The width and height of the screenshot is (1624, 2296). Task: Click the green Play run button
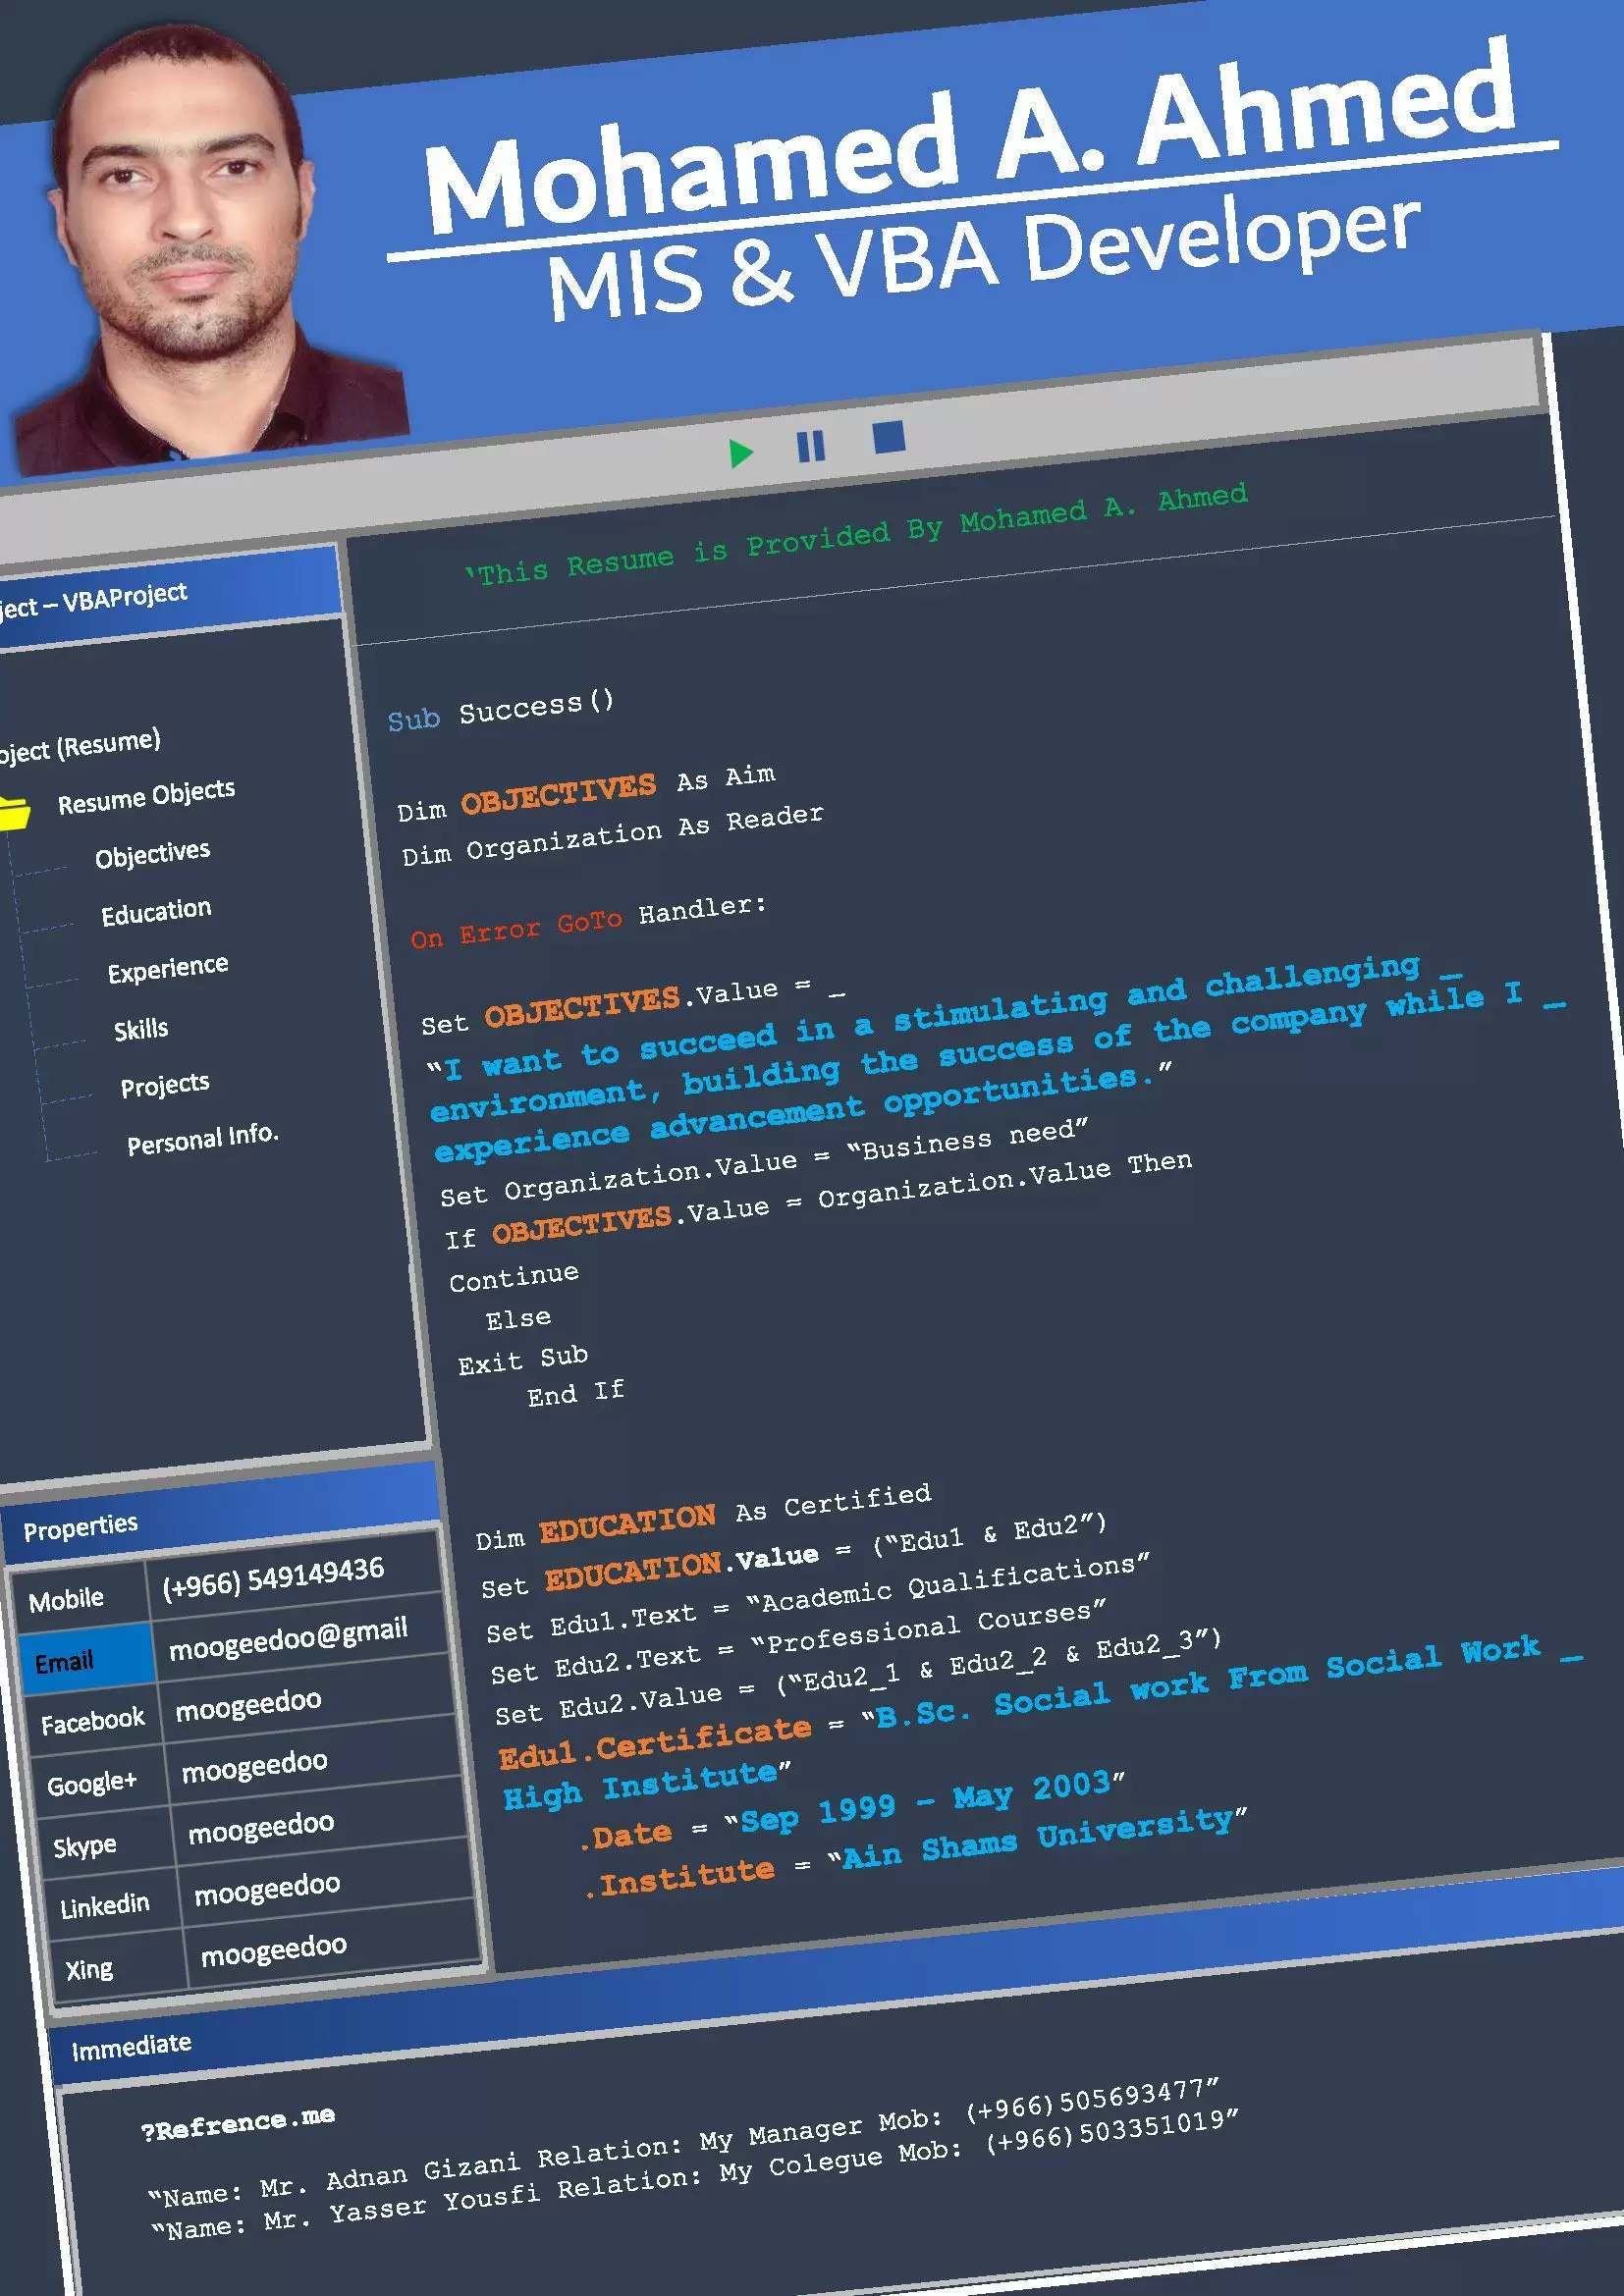click(x=740, y=453)
